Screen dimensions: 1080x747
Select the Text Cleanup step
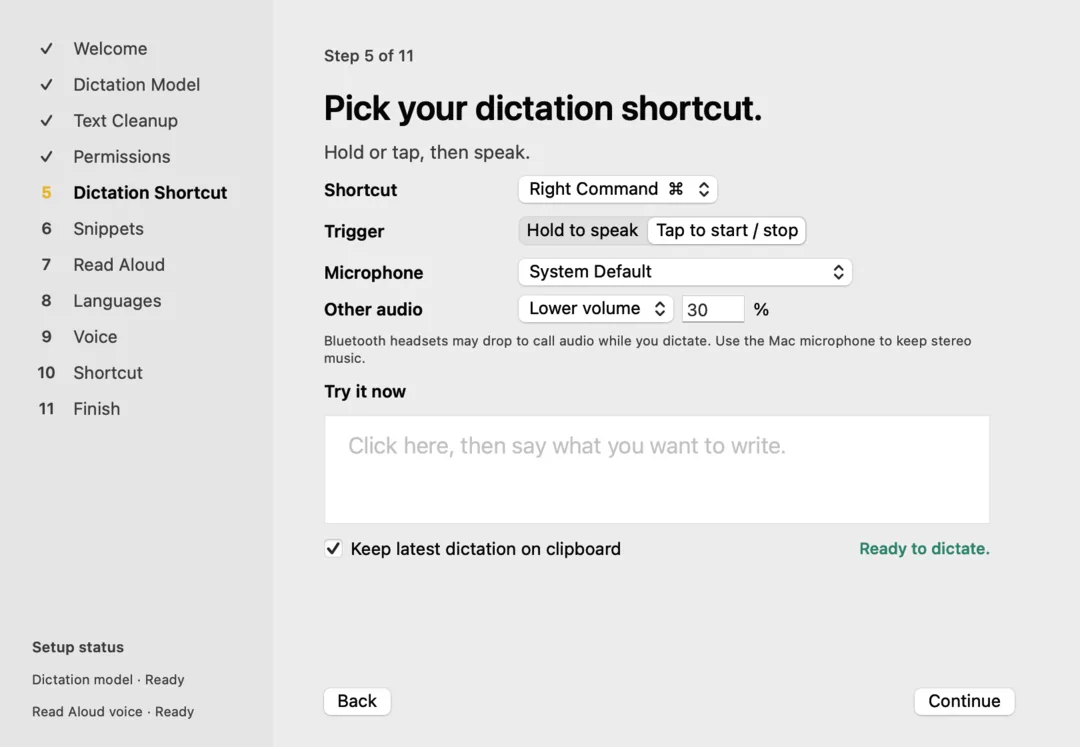point(125,120)
